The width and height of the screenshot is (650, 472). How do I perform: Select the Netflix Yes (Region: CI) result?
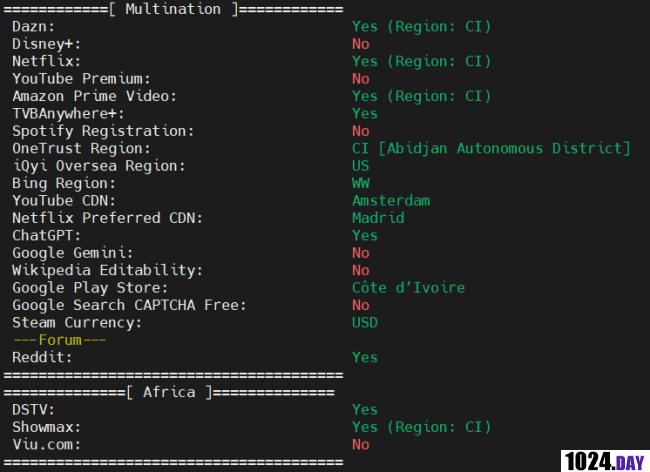tap(422, 61)
